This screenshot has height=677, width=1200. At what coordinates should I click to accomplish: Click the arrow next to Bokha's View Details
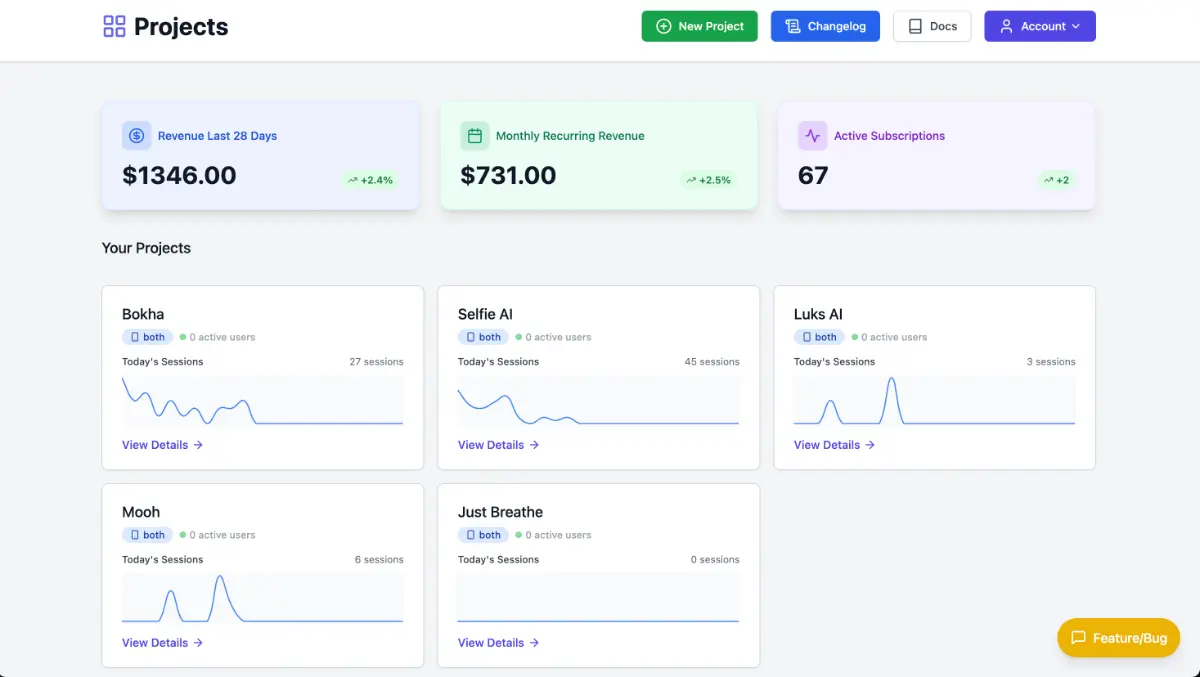click(198, 445)
